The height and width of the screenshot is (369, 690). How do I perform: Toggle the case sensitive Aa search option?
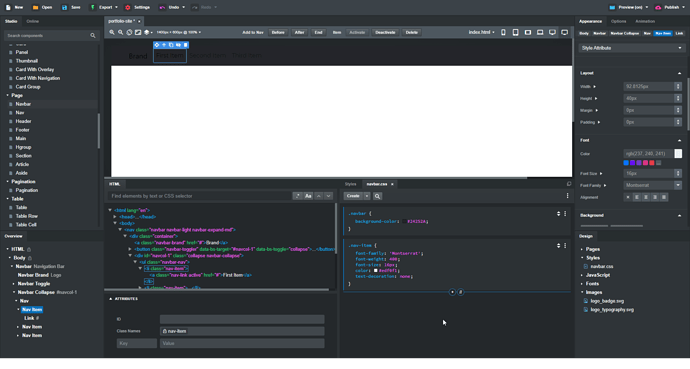click(308, 196)
